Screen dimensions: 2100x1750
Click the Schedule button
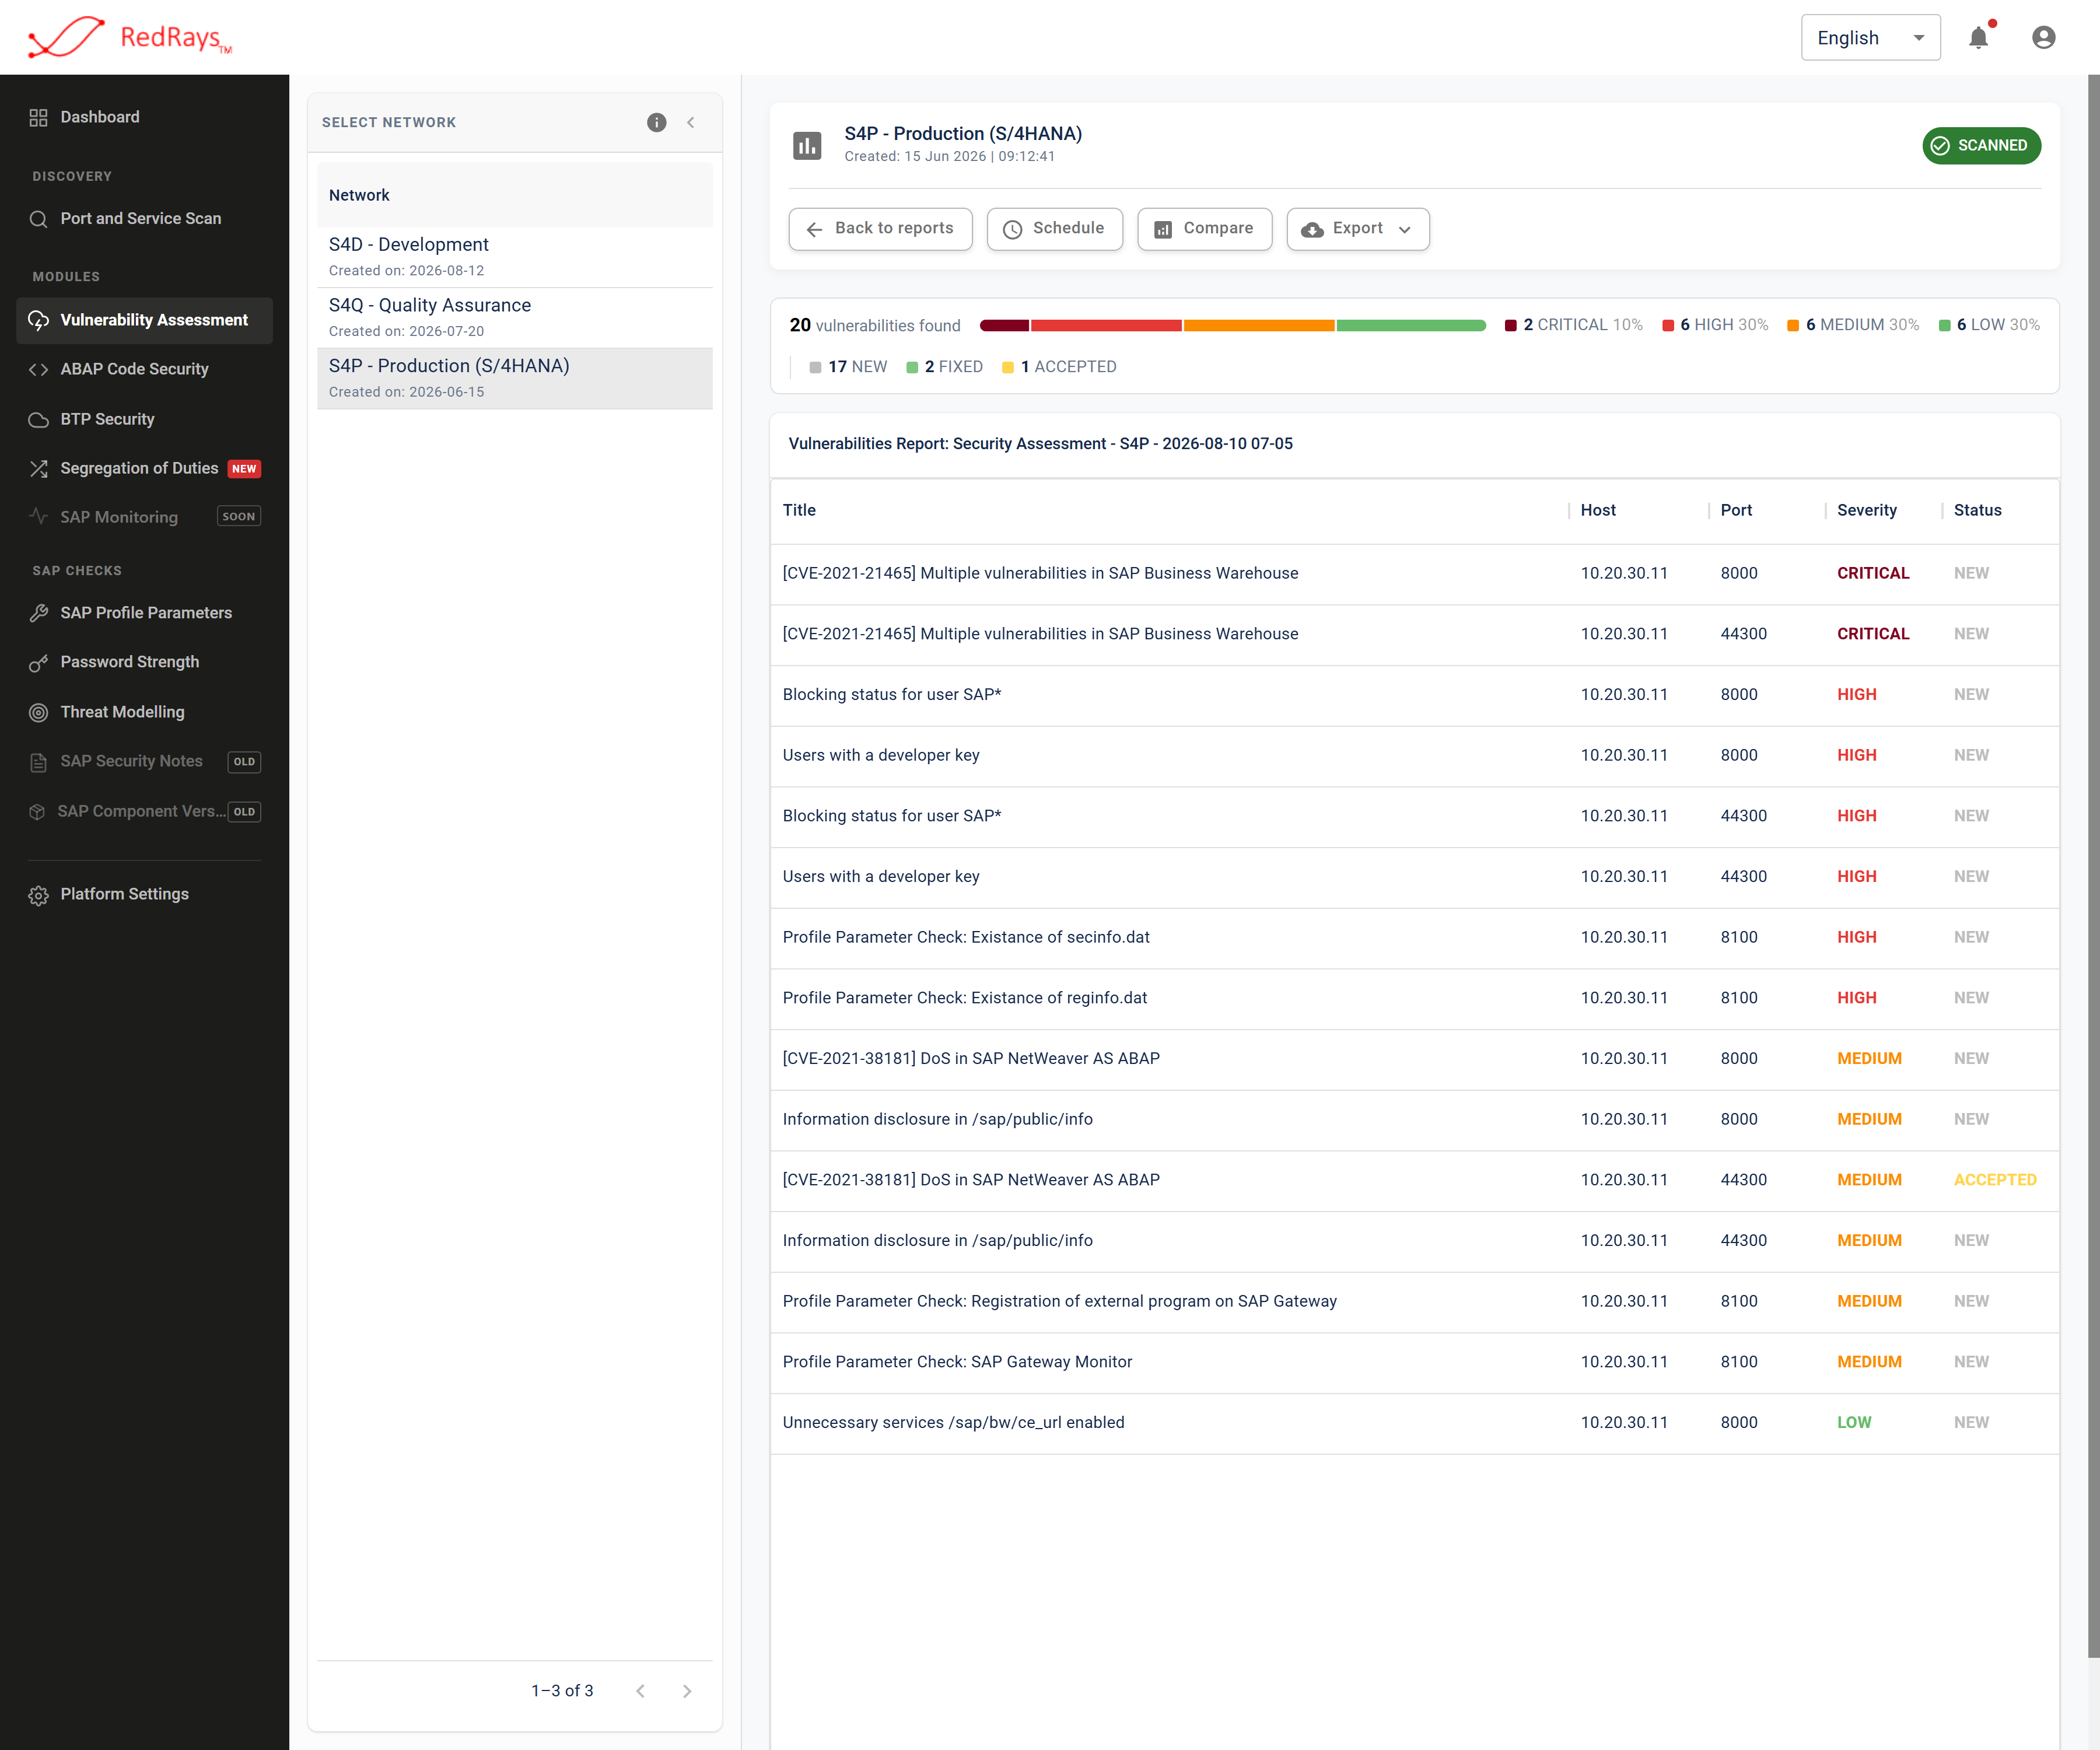[x=1054, y=229]
